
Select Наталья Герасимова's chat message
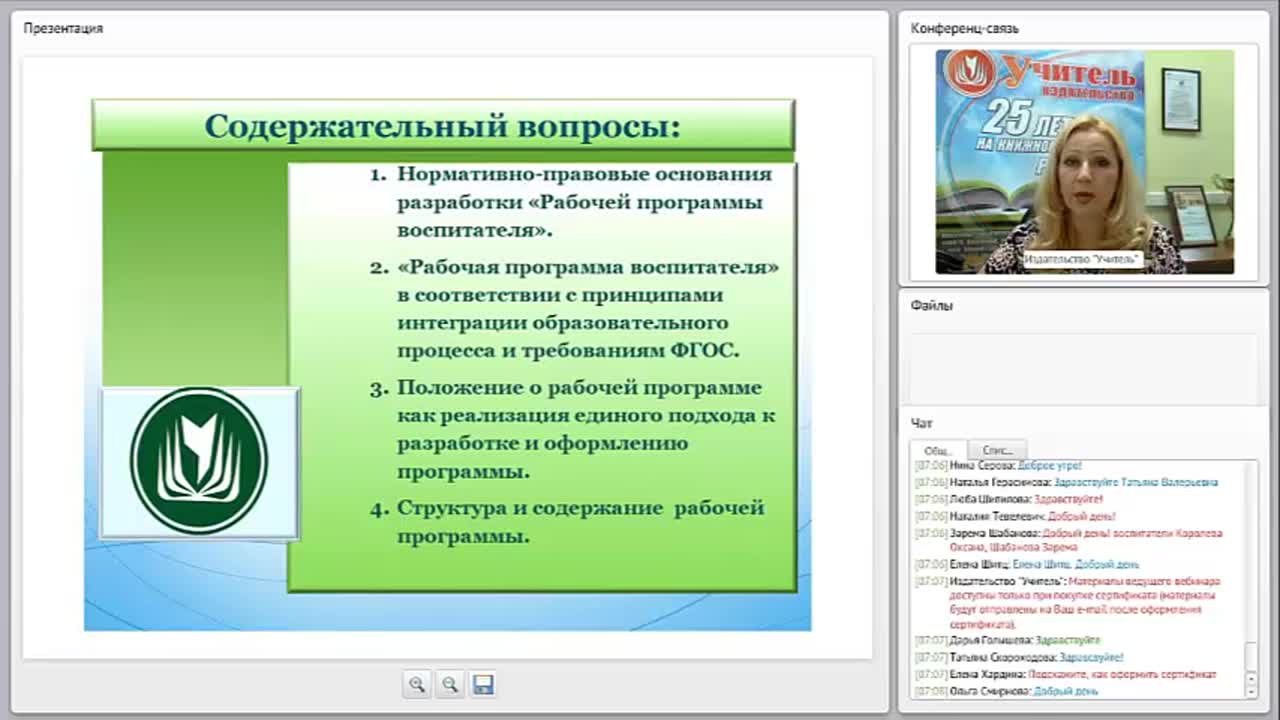point(1067,482)
